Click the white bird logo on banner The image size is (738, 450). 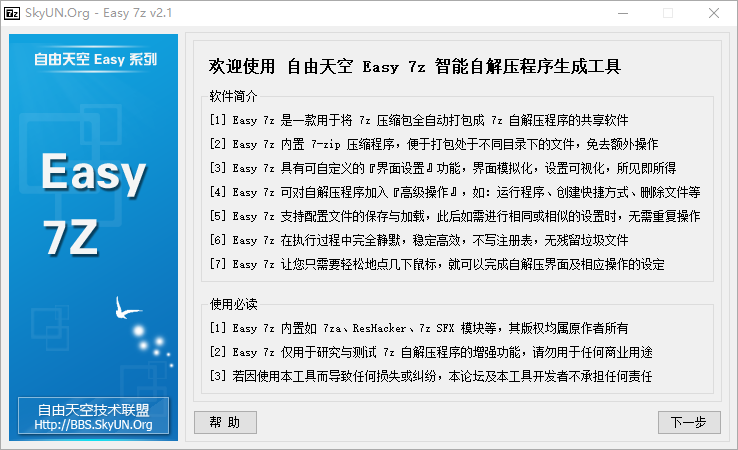pyautogui.click(x=127, y=307)
